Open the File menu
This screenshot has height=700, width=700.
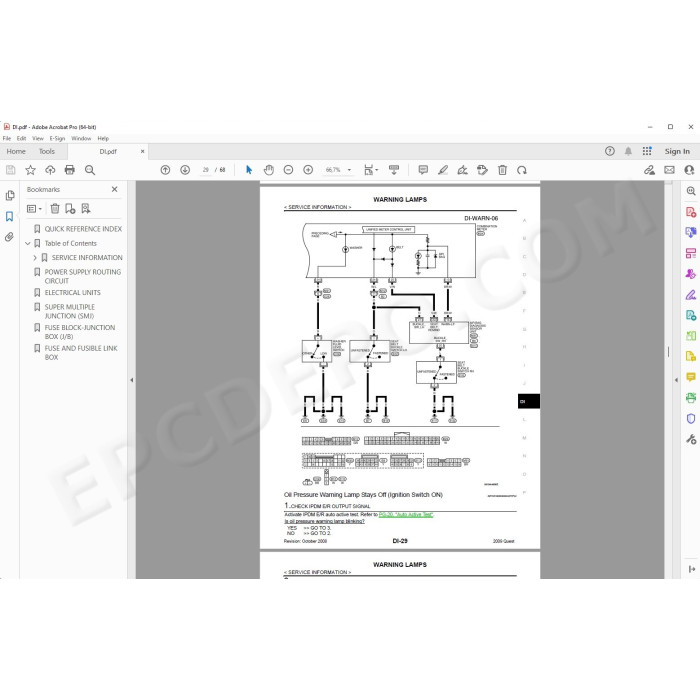pyautogui.click(x=7, y=138)
